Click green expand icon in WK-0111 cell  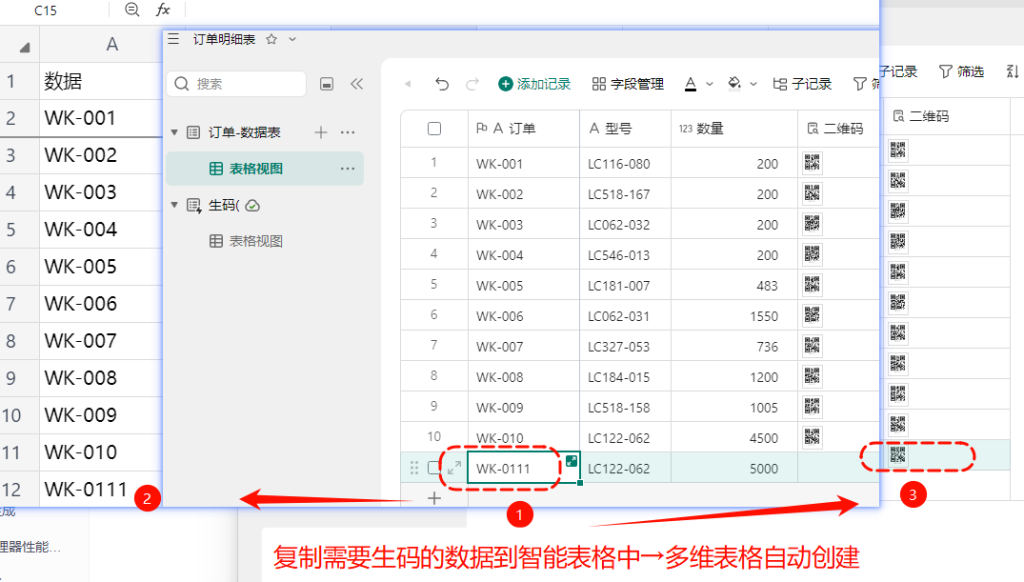click(x=571, y=461)
